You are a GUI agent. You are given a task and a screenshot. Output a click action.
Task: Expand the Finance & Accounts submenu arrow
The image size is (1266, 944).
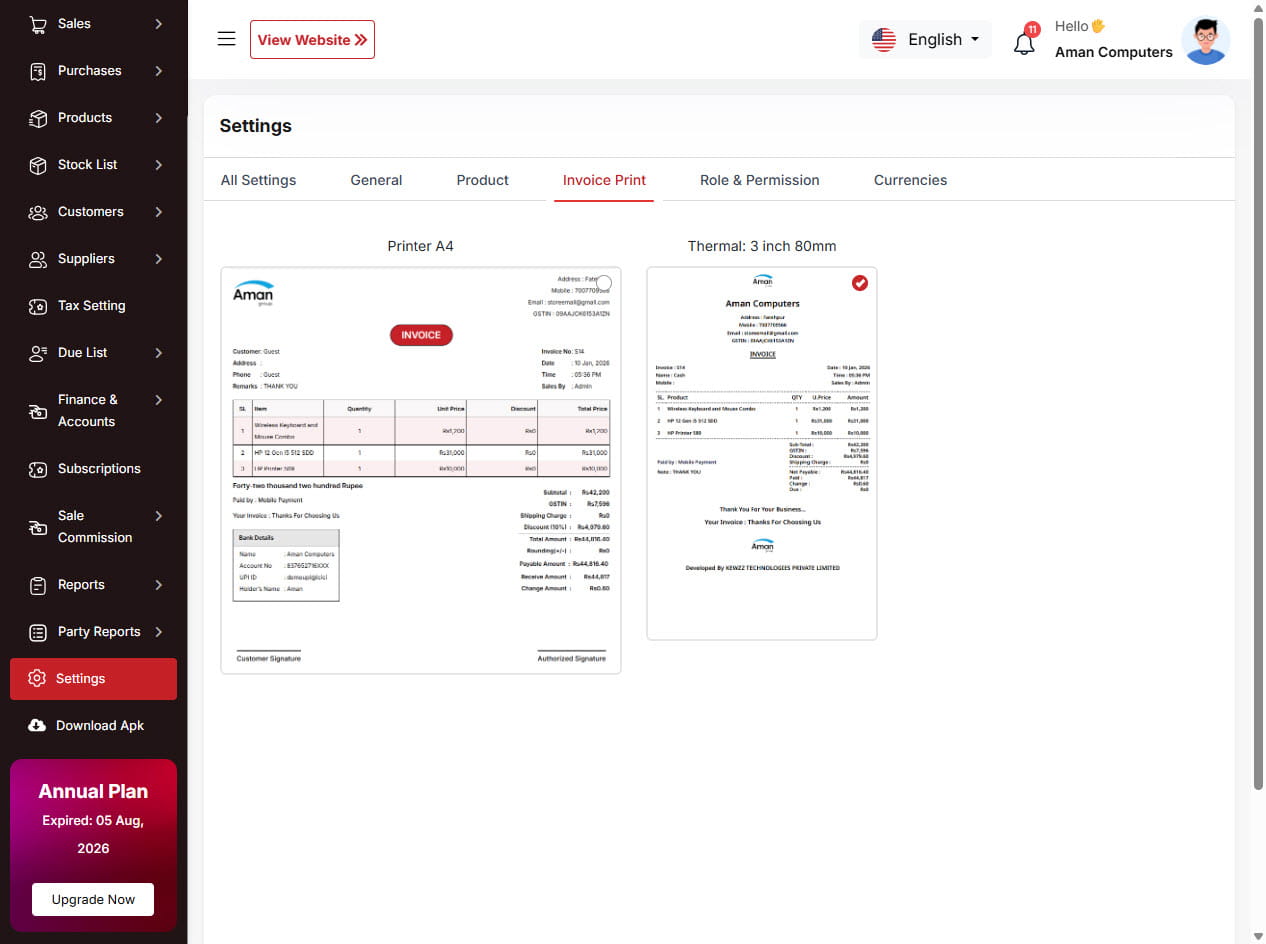point(158,400)
